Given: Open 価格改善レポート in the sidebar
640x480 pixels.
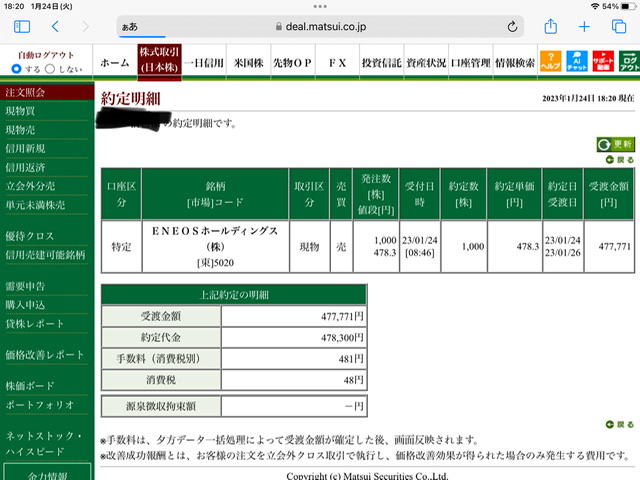Looking at the screenshot, I should point(44,355).
